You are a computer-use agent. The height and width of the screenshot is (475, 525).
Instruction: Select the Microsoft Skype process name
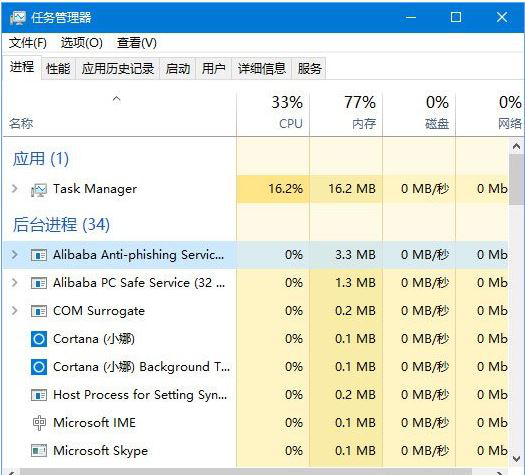100,451
